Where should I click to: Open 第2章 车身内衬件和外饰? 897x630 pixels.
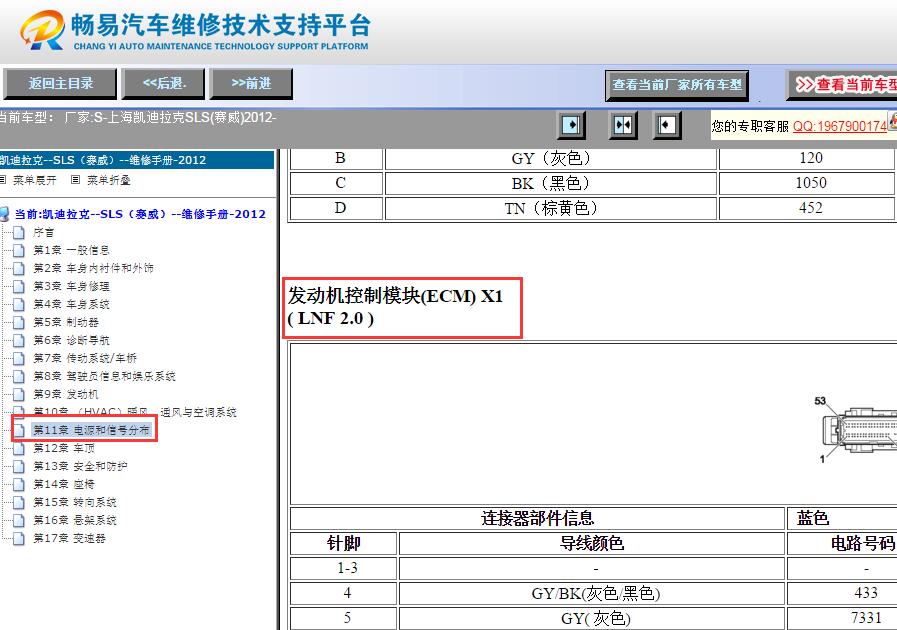pos(93,268)
